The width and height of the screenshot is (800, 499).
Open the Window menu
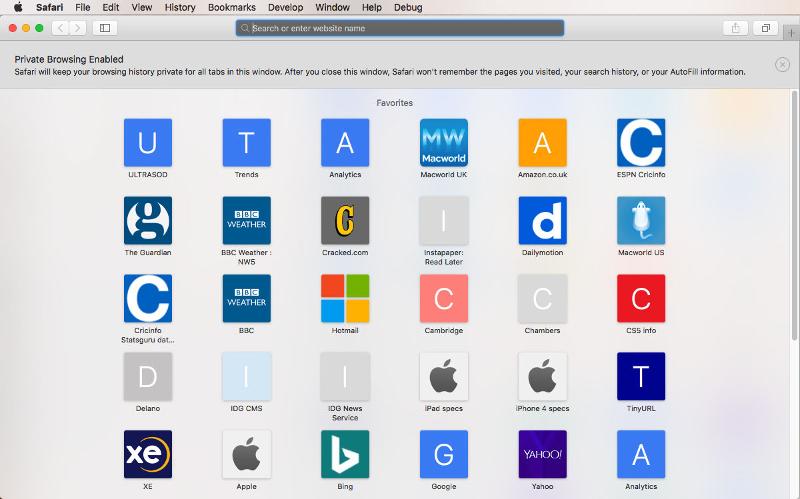pos(332,7)
